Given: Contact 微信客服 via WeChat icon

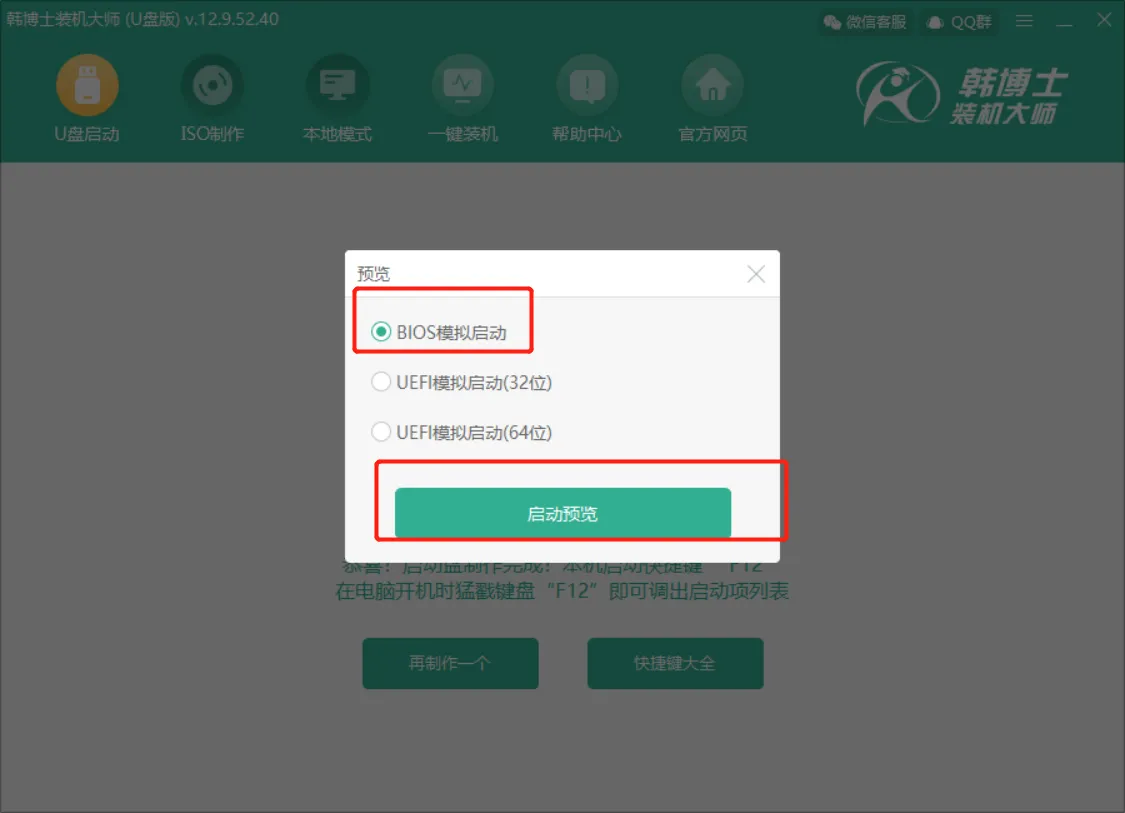Looking at the screenshot, I should 865,22.
